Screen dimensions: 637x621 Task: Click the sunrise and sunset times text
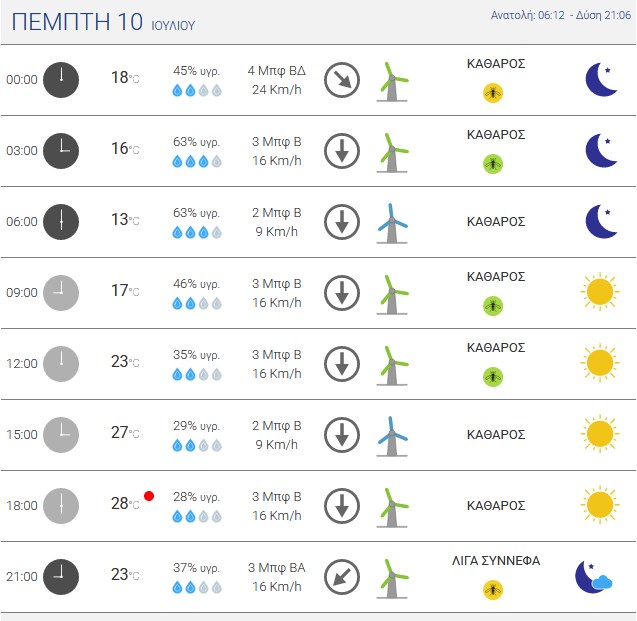tap(561, 15)
